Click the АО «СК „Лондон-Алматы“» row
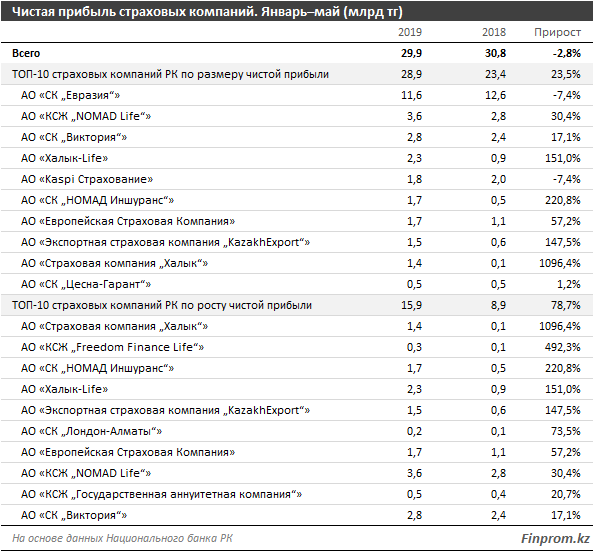 tap(296, 431)
